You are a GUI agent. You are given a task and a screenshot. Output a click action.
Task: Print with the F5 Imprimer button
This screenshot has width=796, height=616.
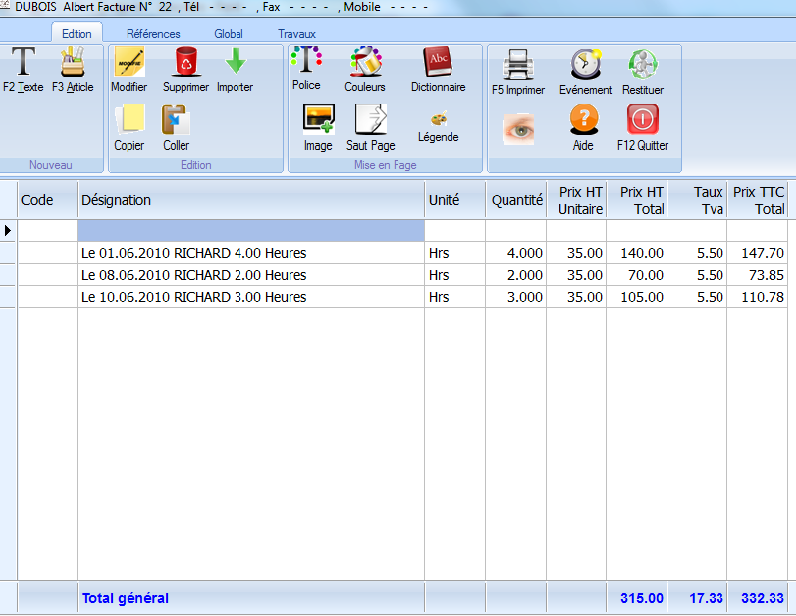point(518,66)
